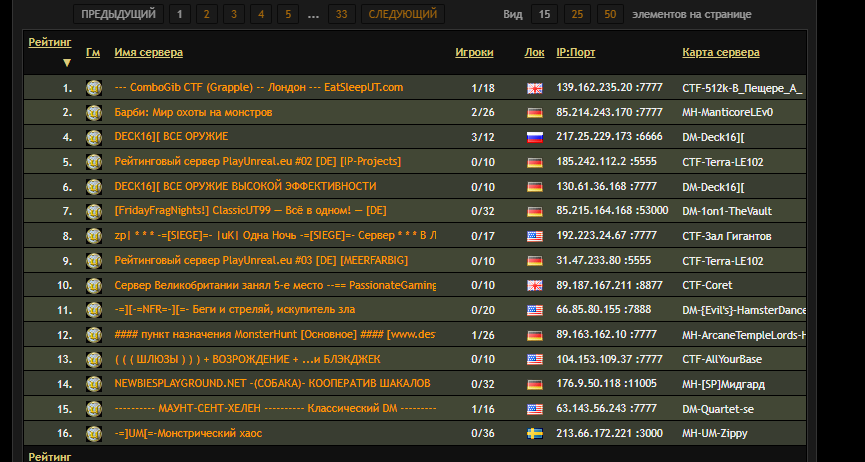Open NEWBIESPLAYGROUND.NET server link
The width and height of the screenshot is (865, 462).
point(273,383)
